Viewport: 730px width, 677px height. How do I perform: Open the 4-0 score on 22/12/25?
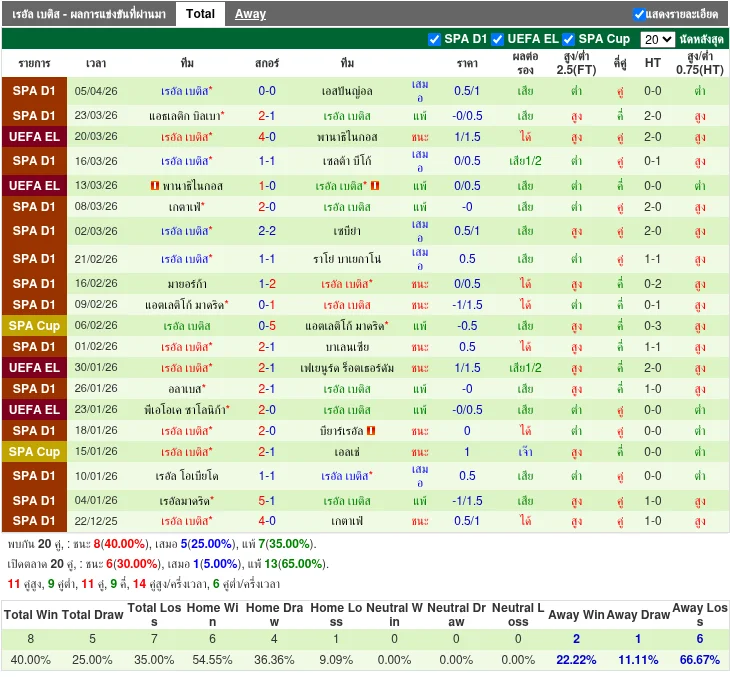coord(267,521)
